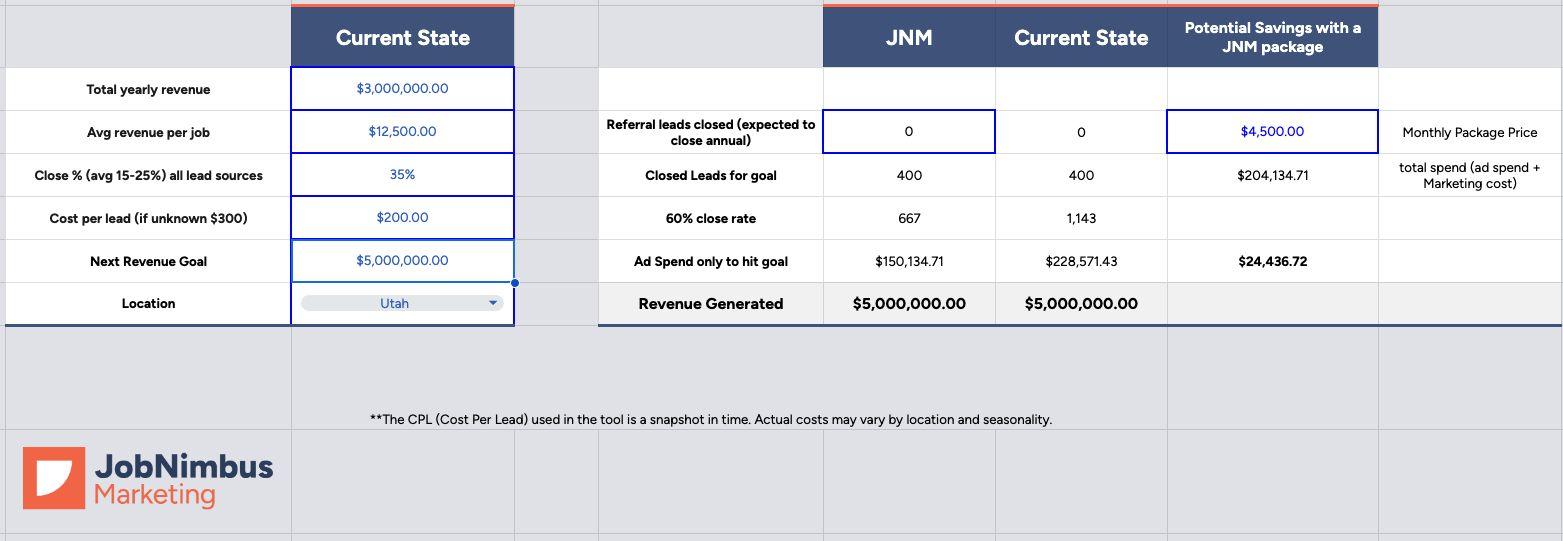
Task: Select the Current State ad spend $228,571.43 cell
Action: 1080,262
